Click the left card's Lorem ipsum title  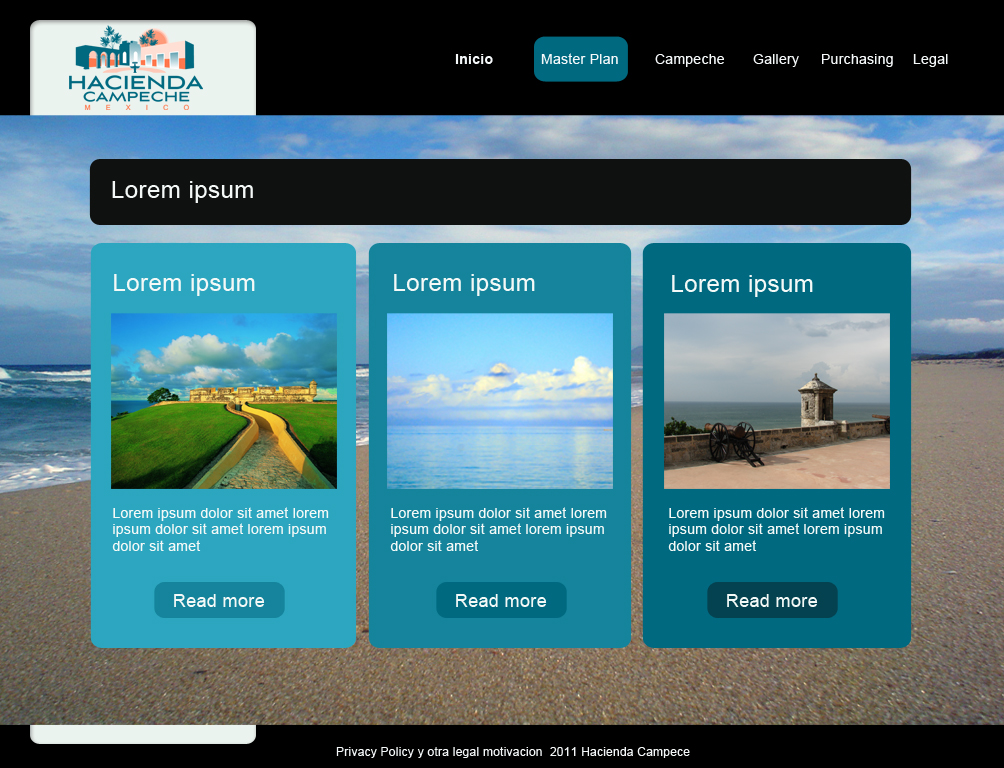click(184, 283)
